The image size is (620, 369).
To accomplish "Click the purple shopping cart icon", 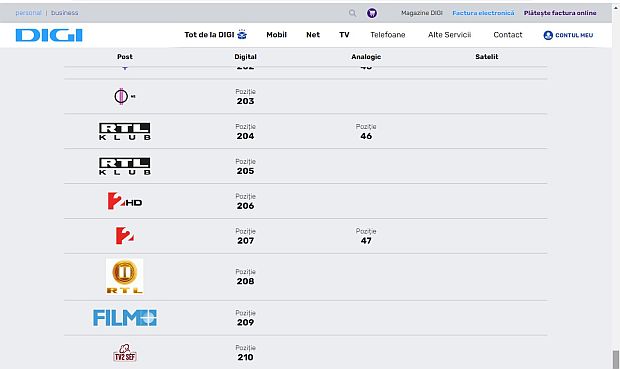I will (x=372, y=13).
